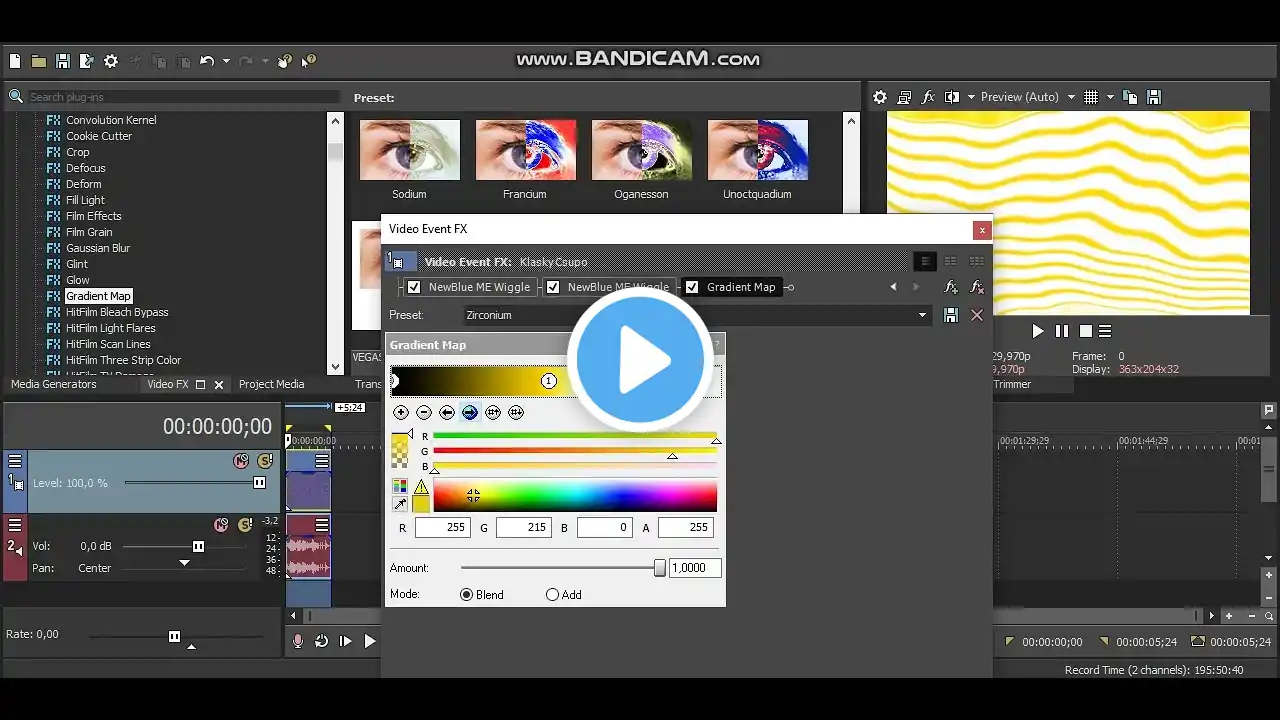Remove the gradient control point with minus icon
Viewport: 1280px width, 720px height.
[424, 412]
